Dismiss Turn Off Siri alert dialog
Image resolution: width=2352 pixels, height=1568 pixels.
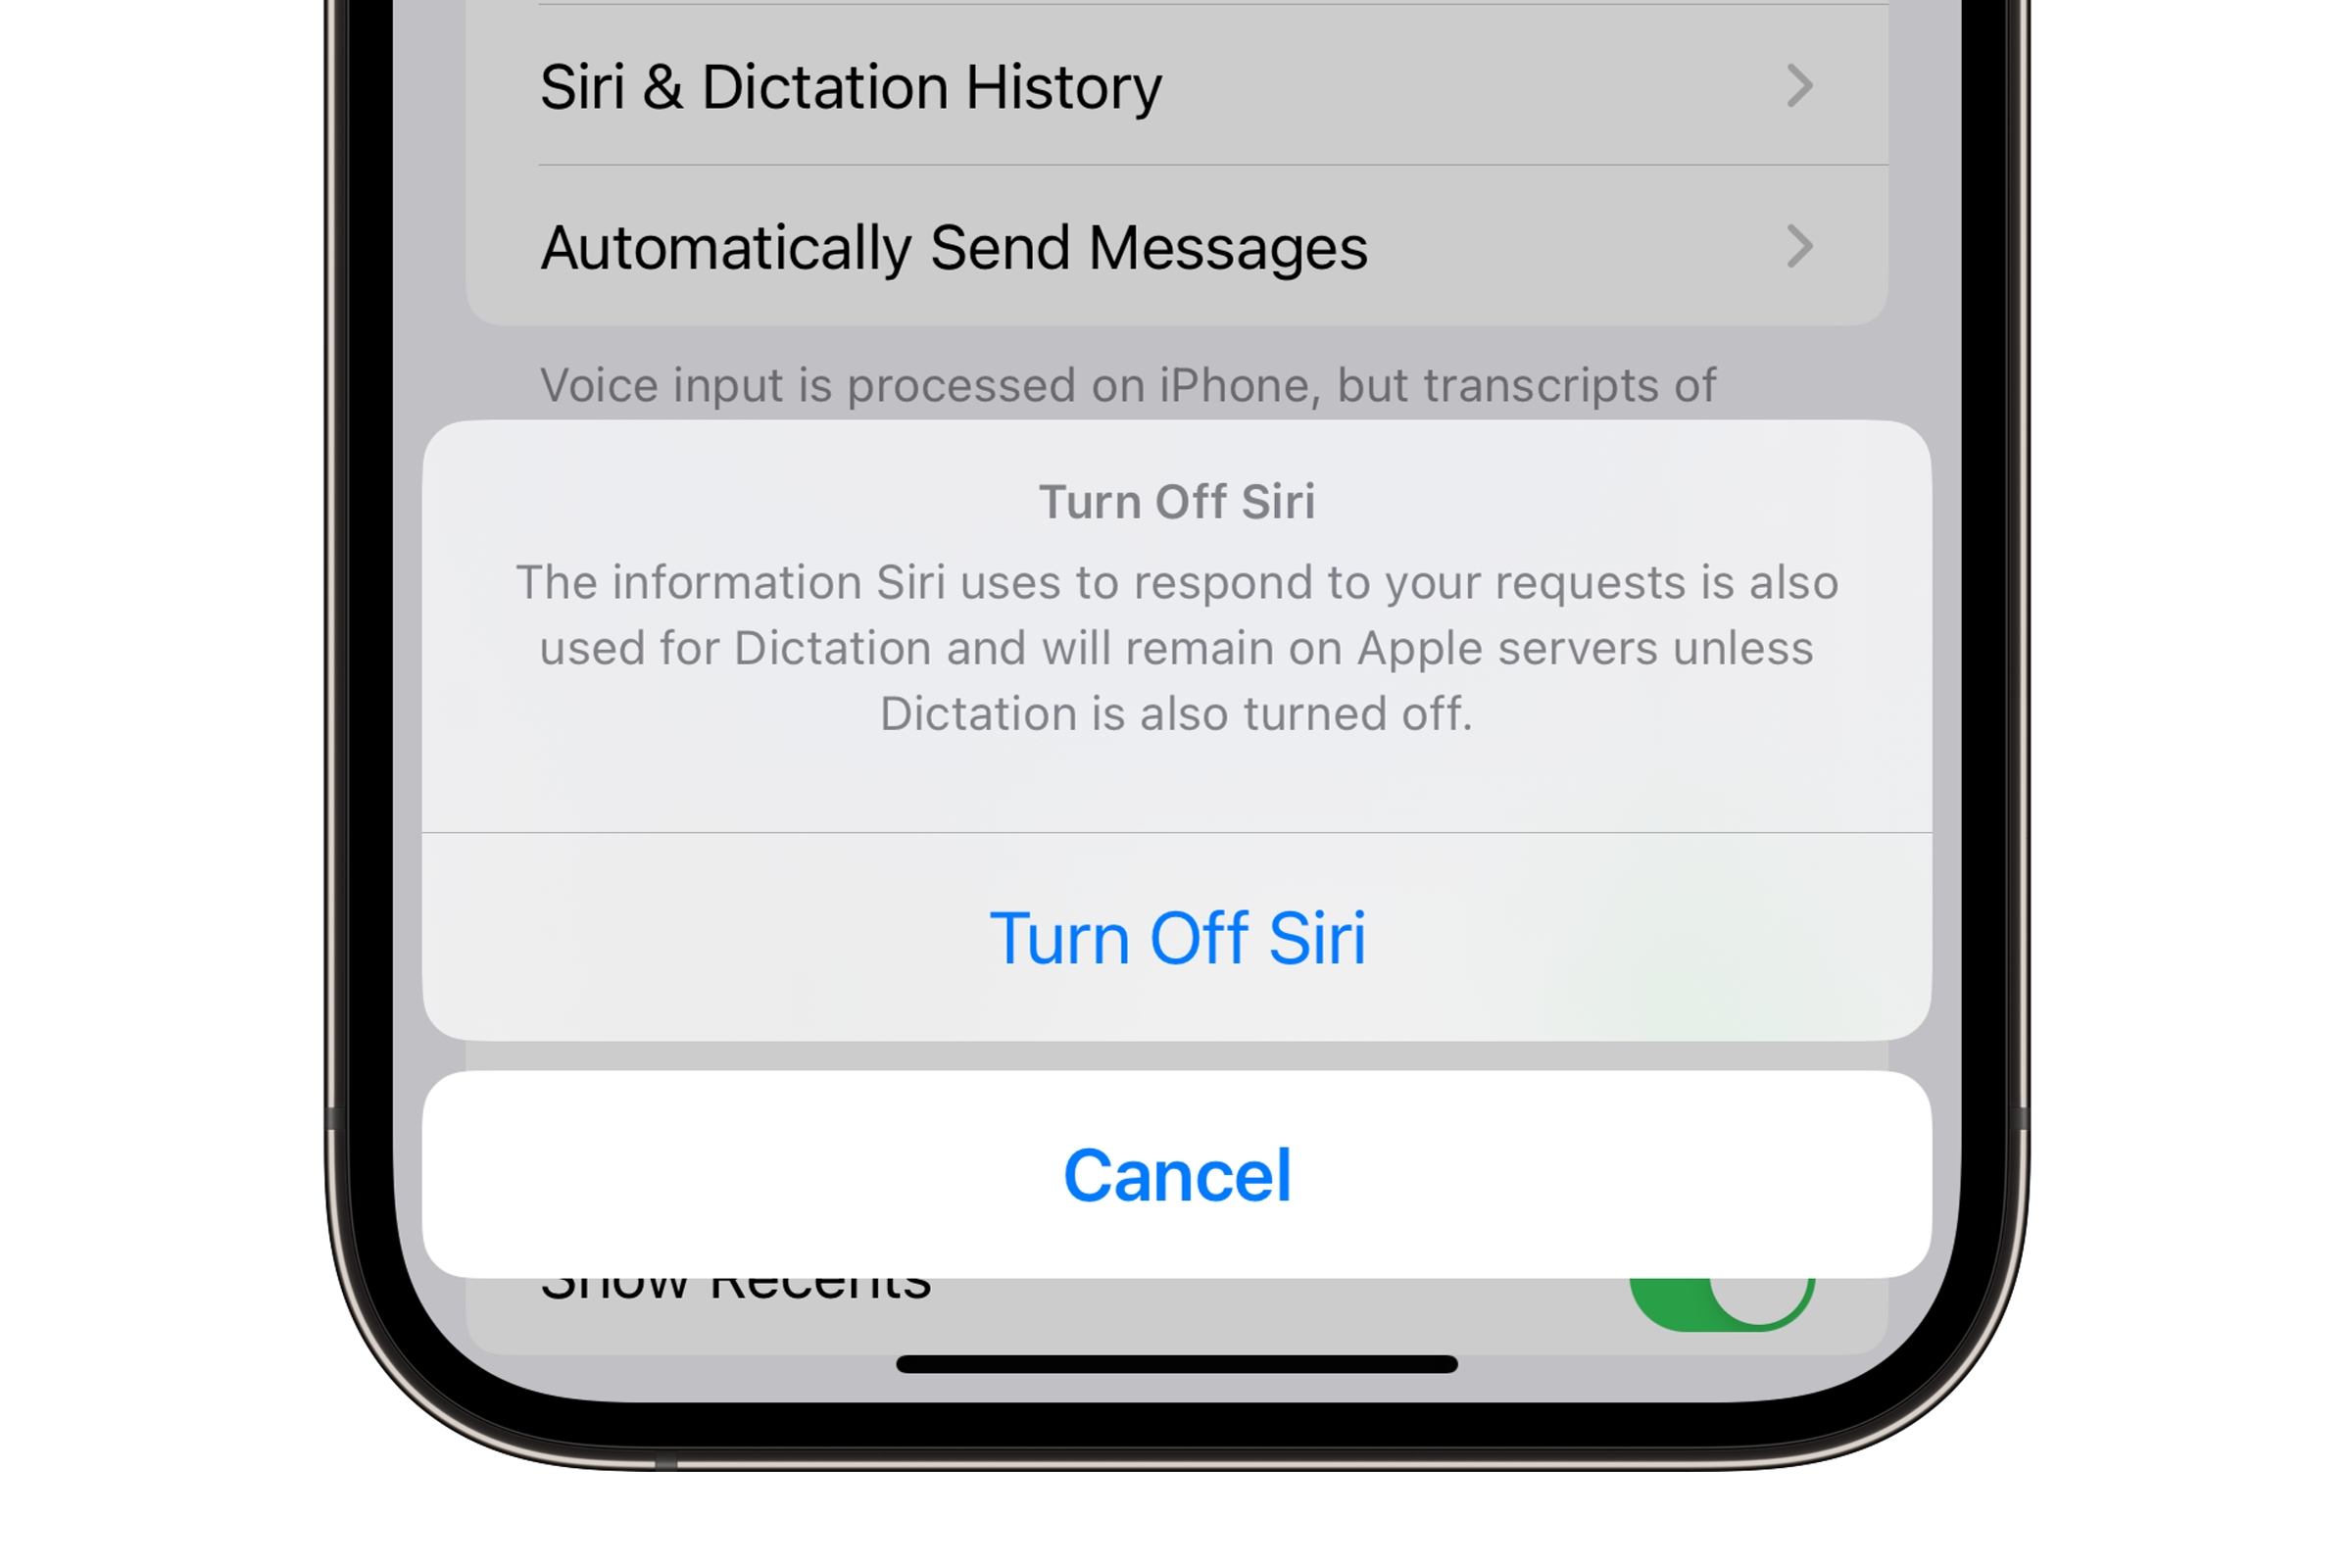[1176, 1172]
